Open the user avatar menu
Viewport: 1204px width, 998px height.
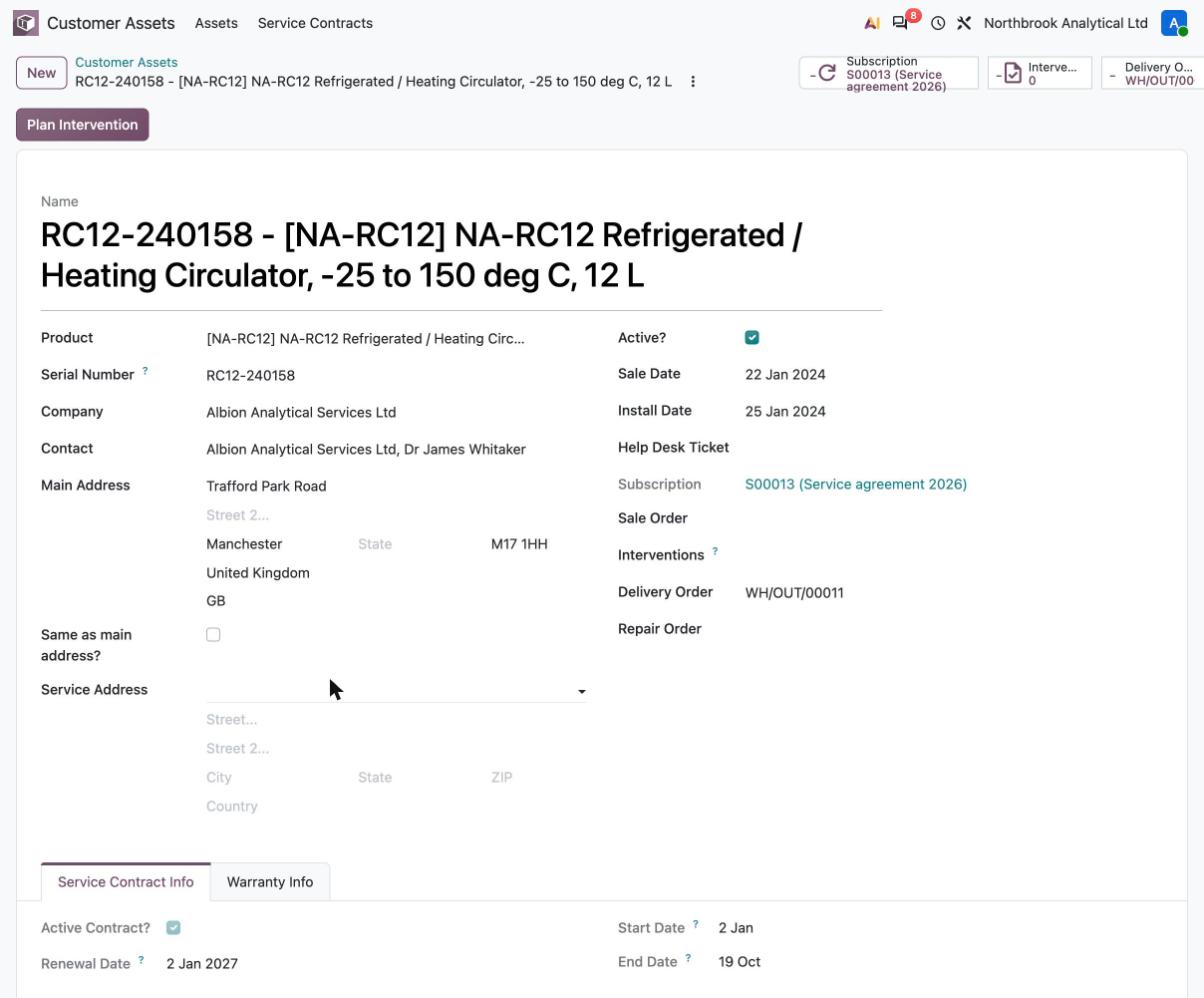click(1174, 23)
